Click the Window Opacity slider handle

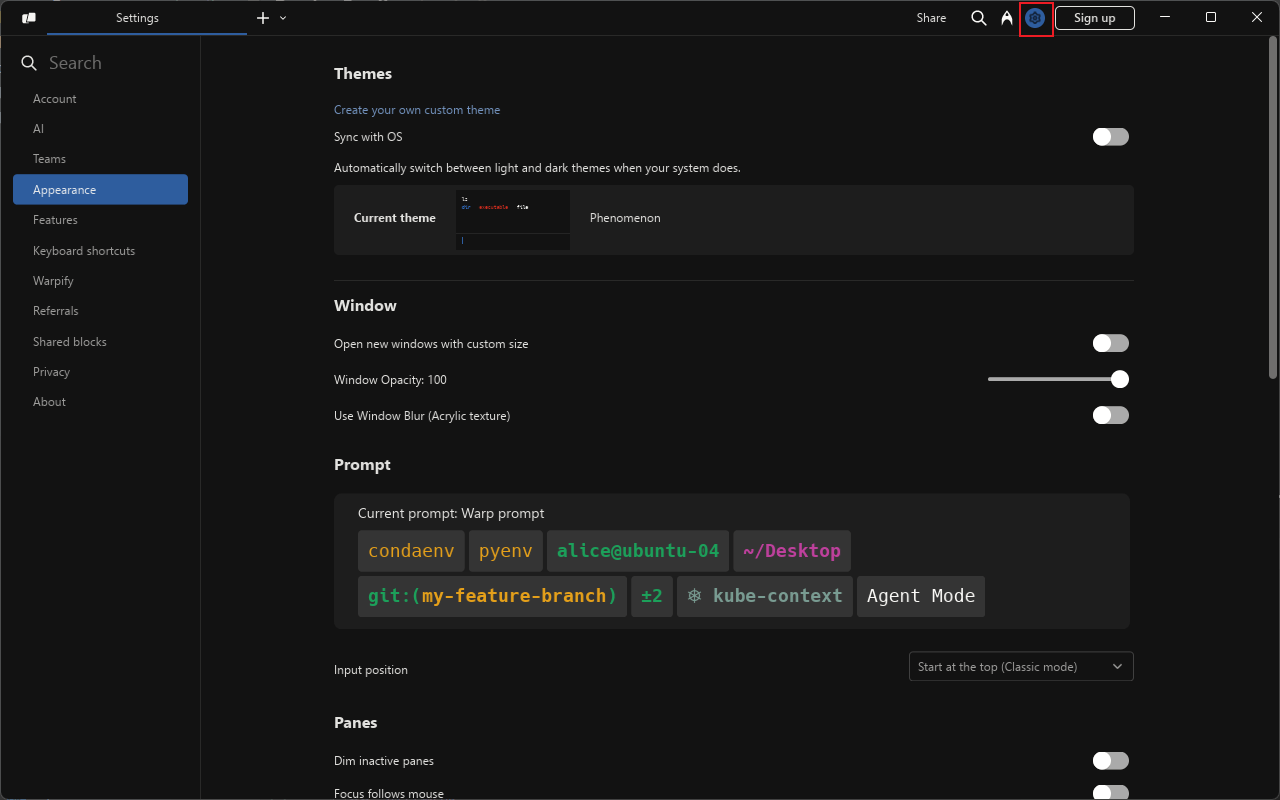(1120, 379)
